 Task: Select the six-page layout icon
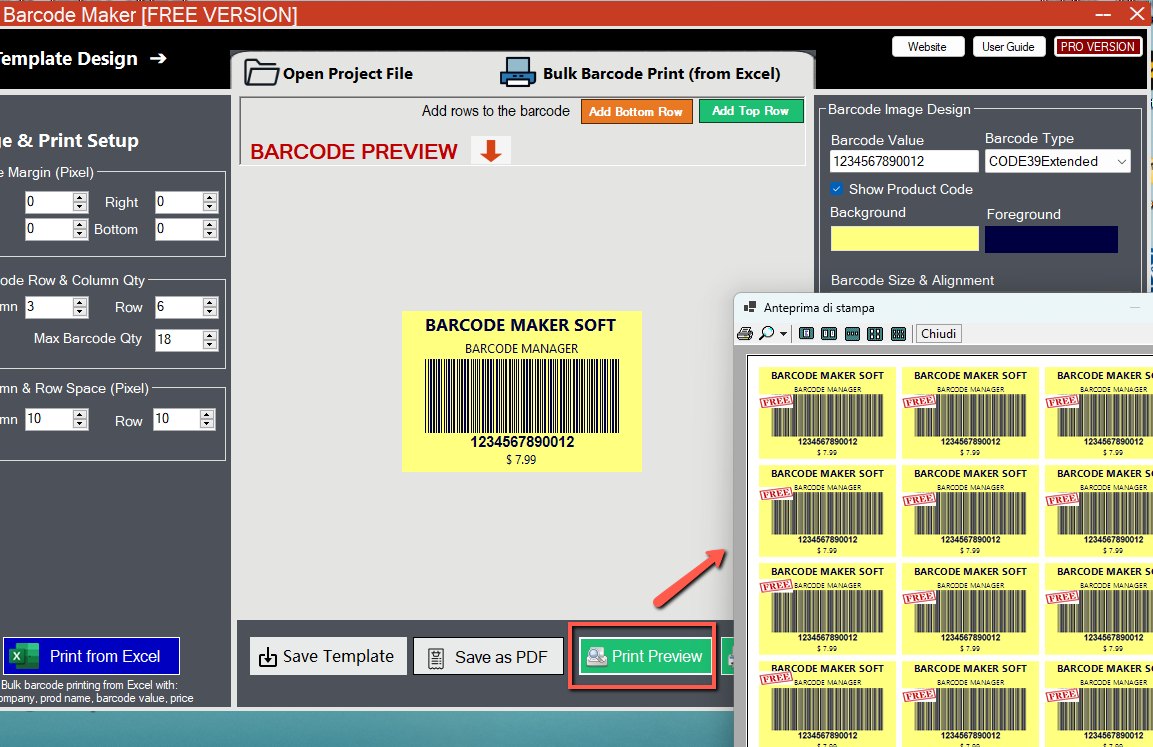click(x=898, y=334)
